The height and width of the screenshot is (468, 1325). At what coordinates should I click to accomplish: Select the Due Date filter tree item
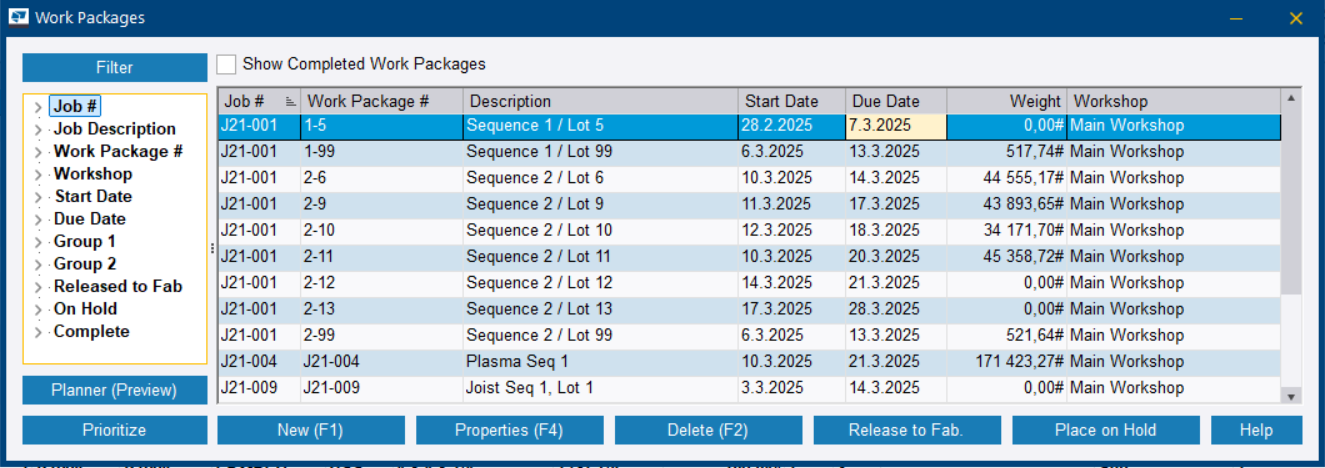tap(89, 219)
